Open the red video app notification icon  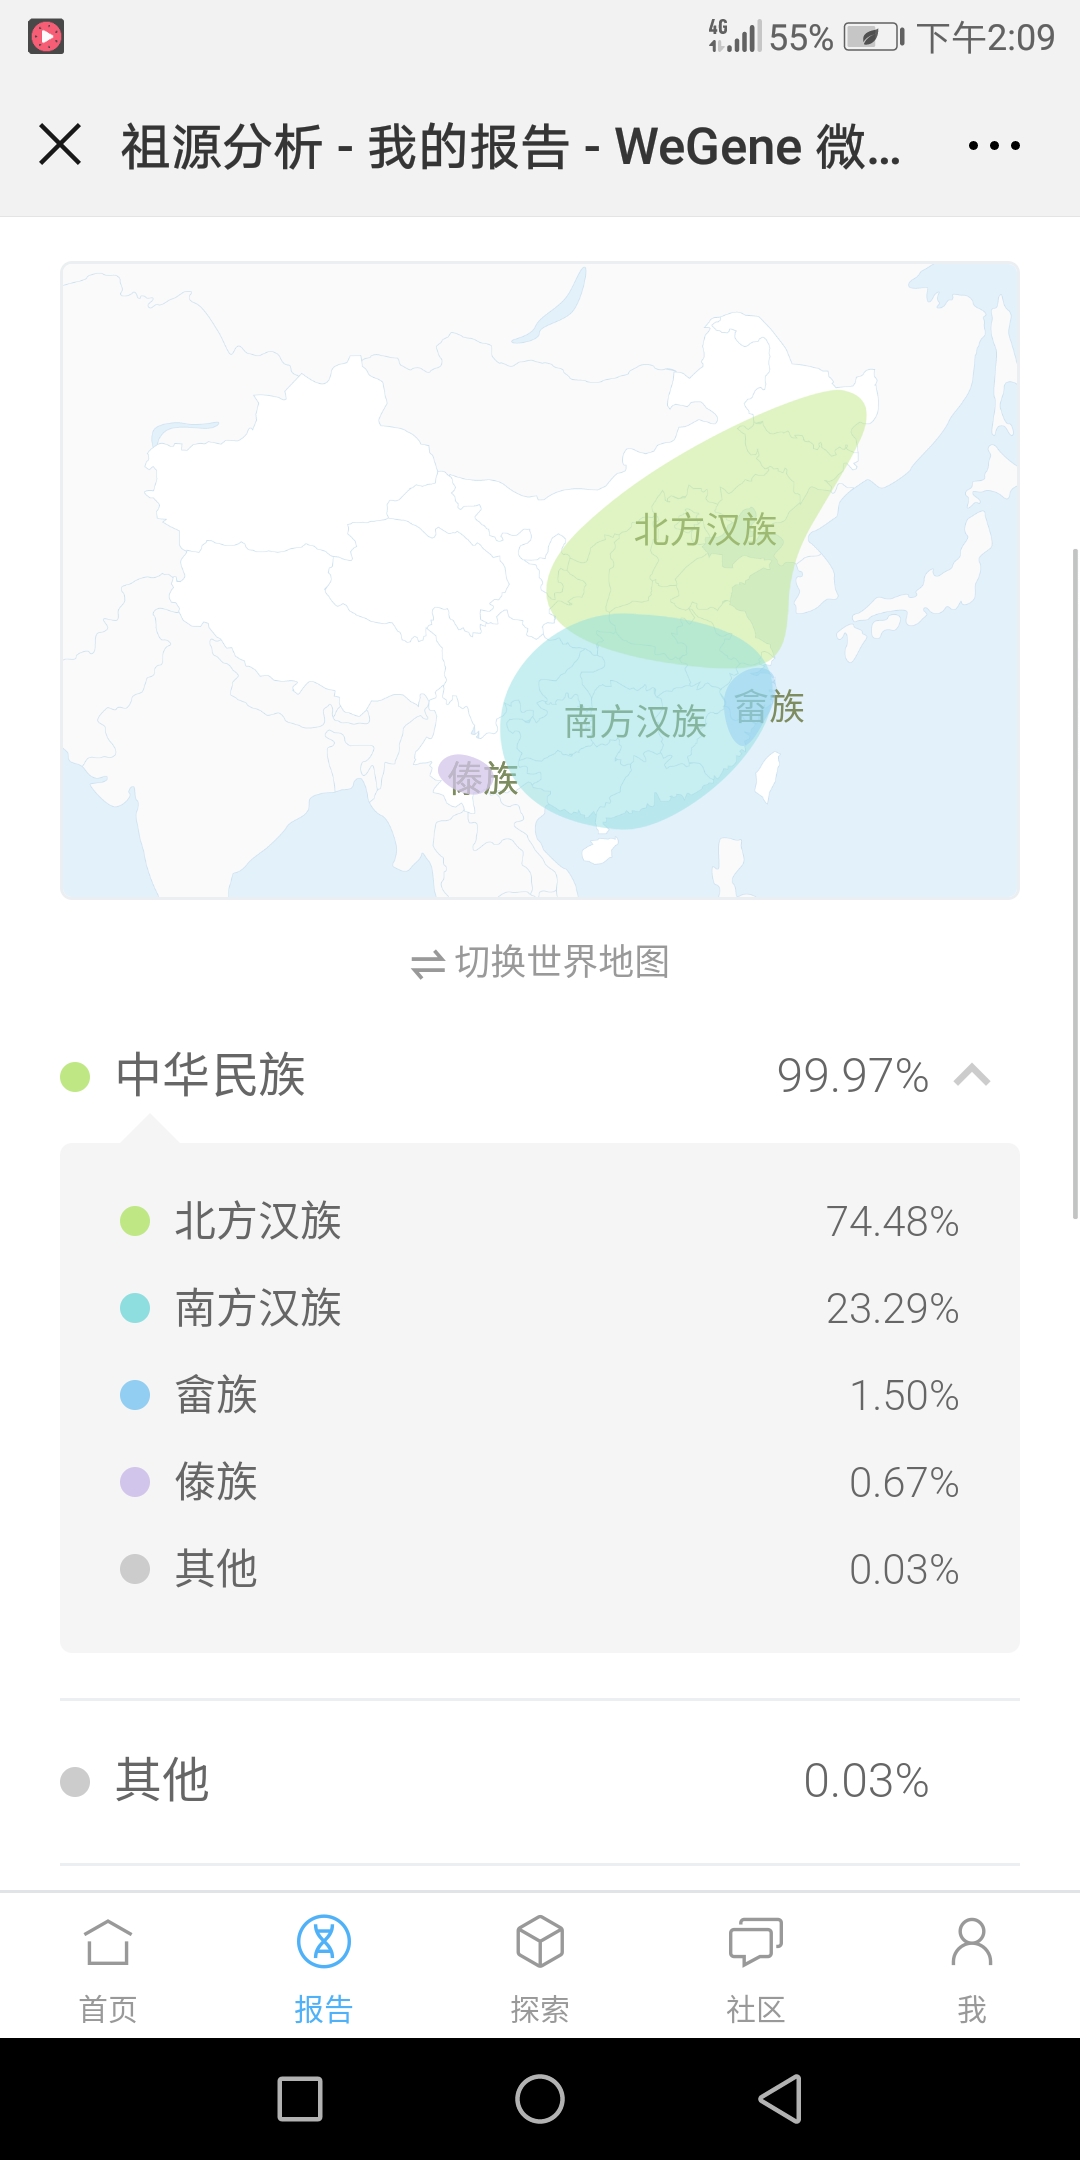(x=46, y=37)
